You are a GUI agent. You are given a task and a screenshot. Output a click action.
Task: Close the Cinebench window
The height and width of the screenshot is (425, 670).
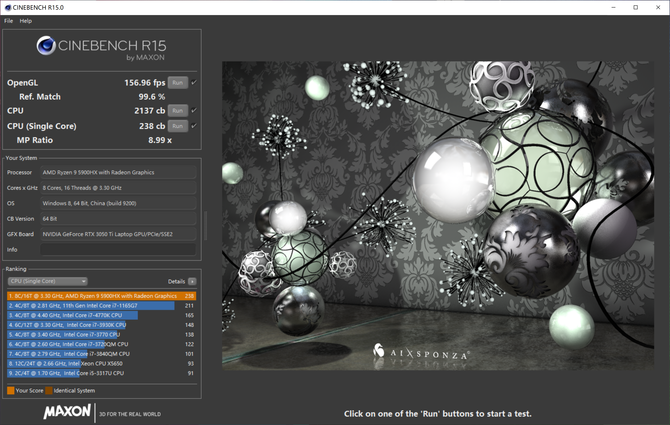(658, 7)
